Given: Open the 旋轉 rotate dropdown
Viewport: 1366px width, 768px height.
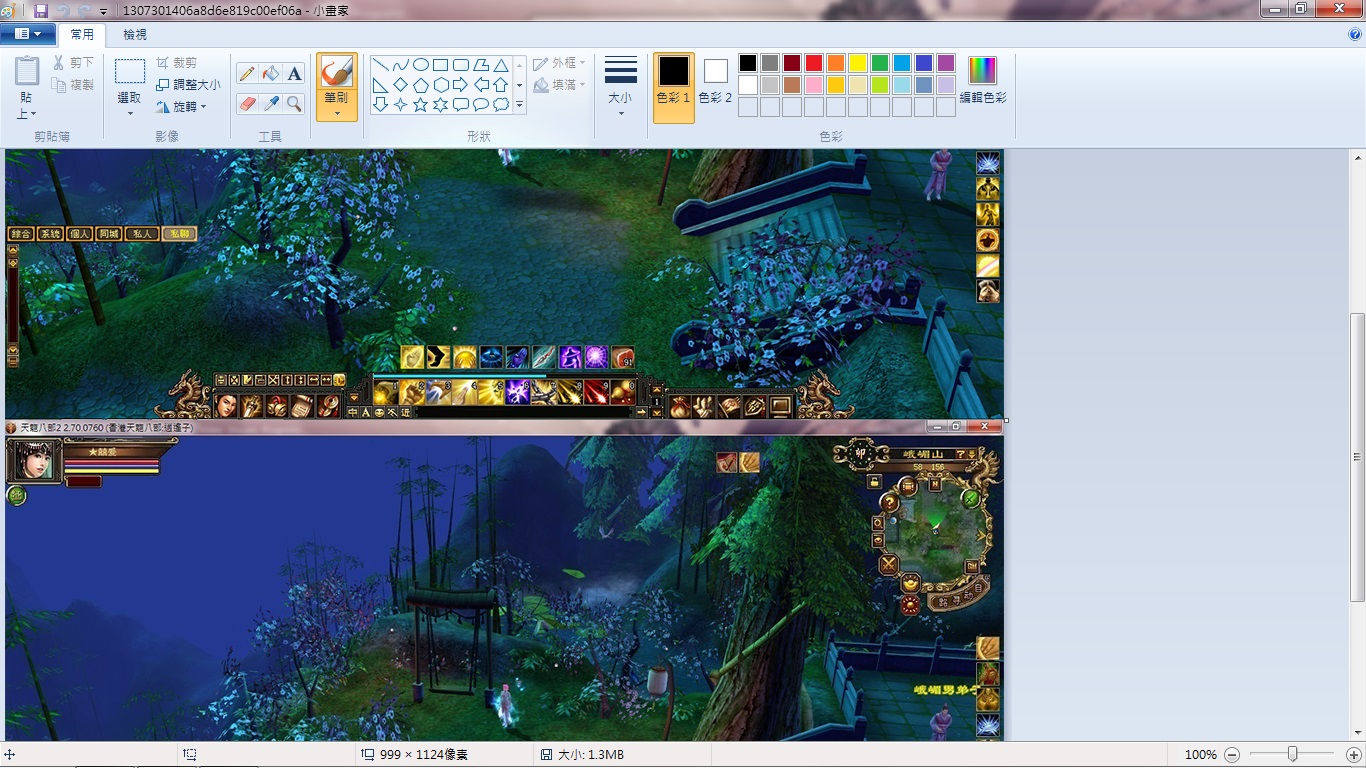Looking at the screenshot, I should click(x=181, y=107).
